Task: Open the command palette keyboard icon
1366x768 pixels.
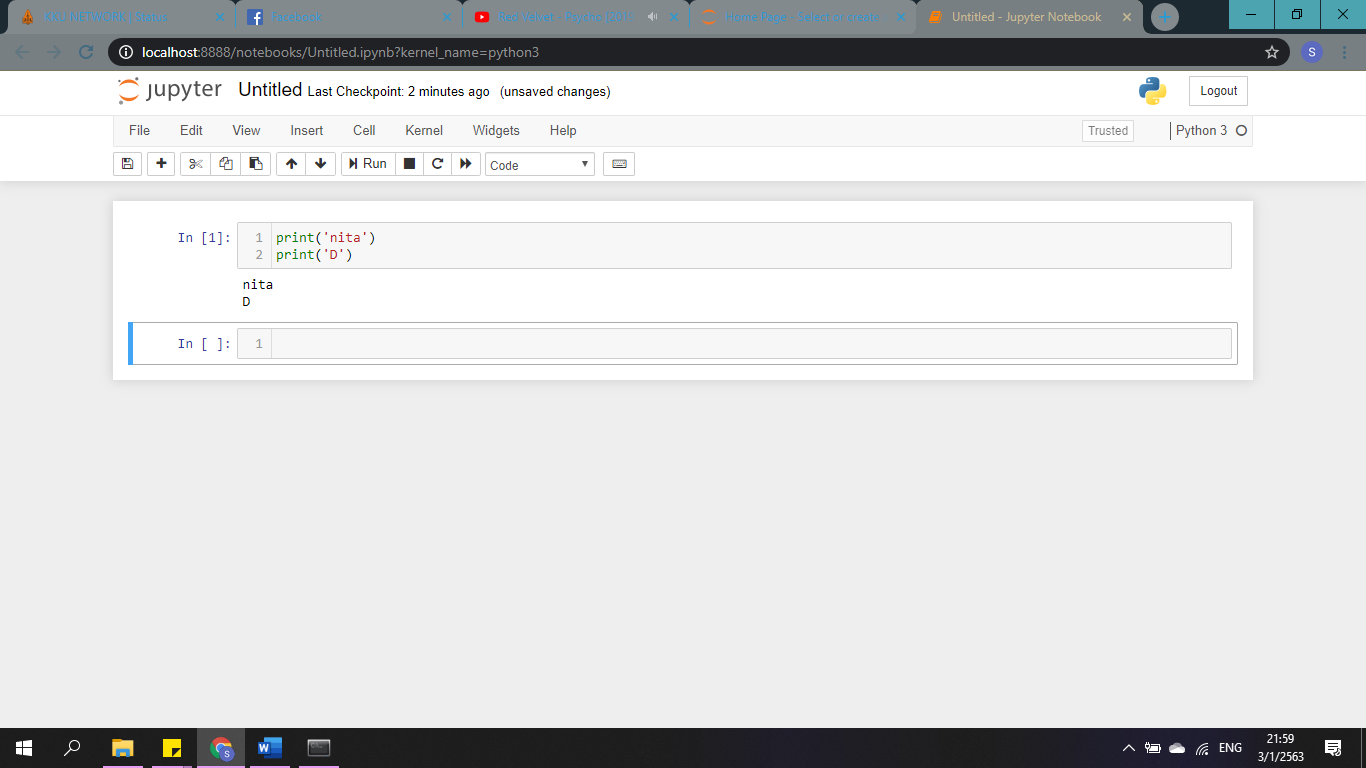Action: [x=619, y=164]
